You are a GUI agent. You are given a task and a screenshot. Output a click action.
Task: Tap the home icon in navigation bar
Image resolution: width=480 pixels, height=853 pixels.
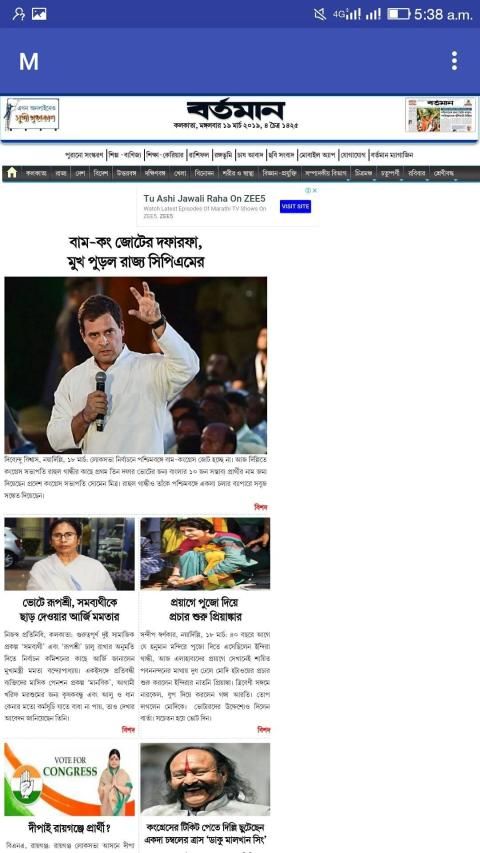tap(11, 172)
